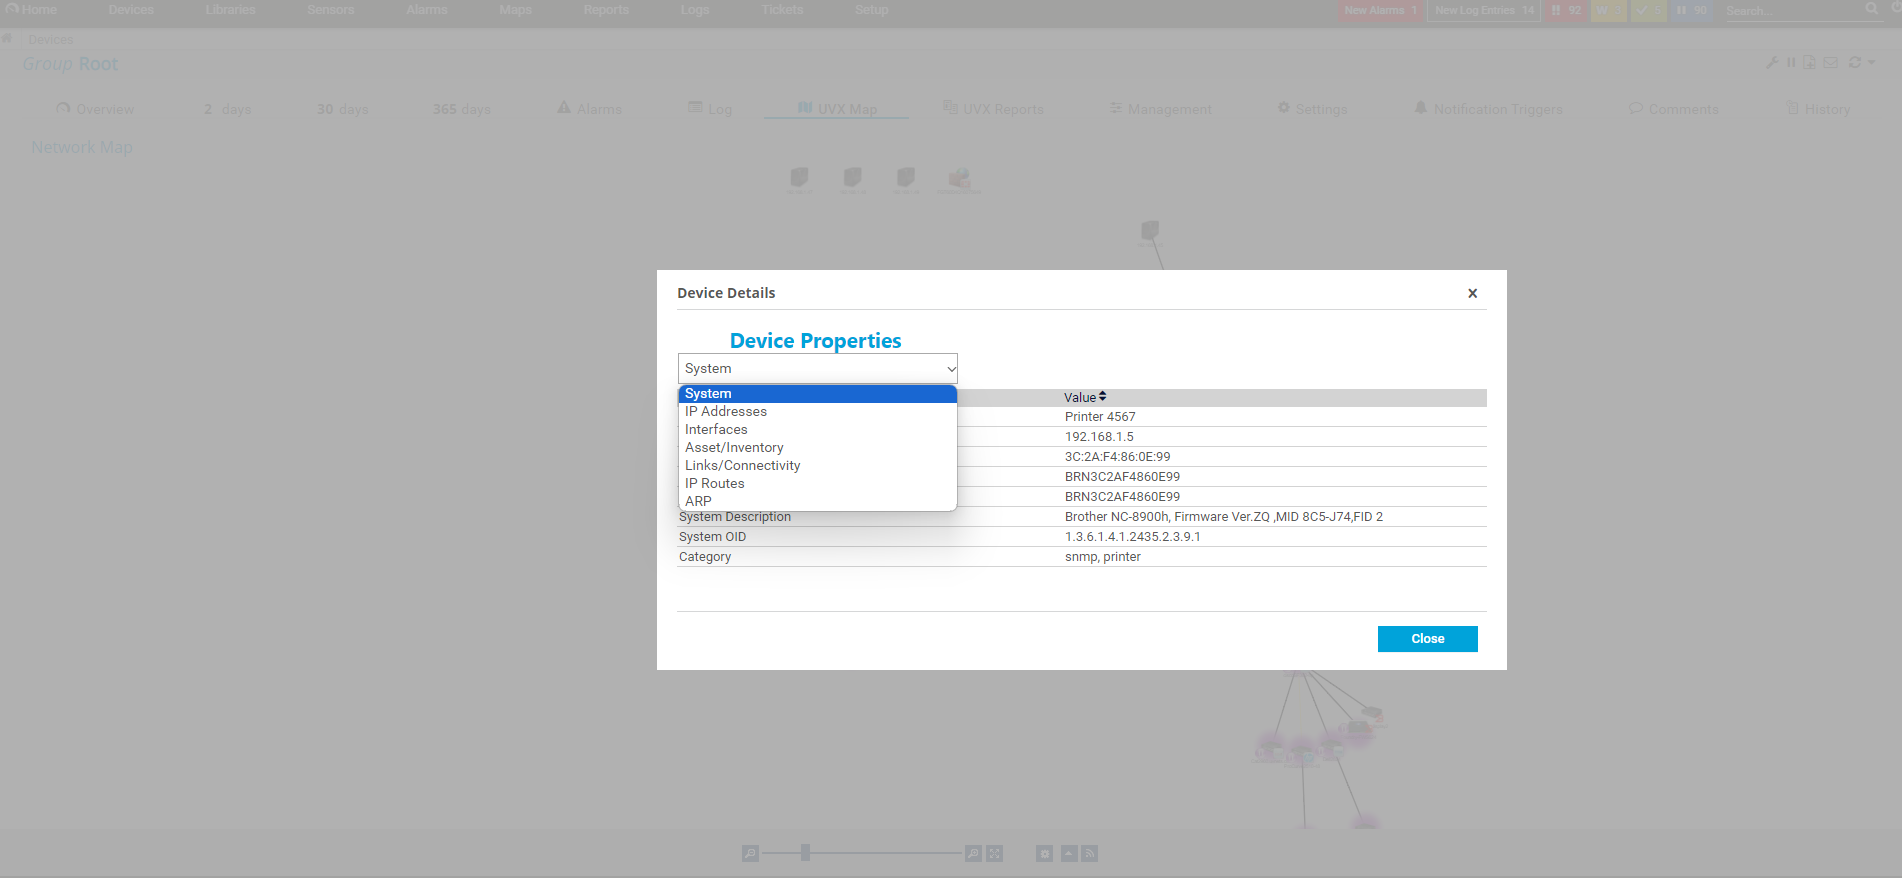The image size is (1902, 878).
Task: Click the magnifier icon in the search box
Action: [x=1872, y=9]
